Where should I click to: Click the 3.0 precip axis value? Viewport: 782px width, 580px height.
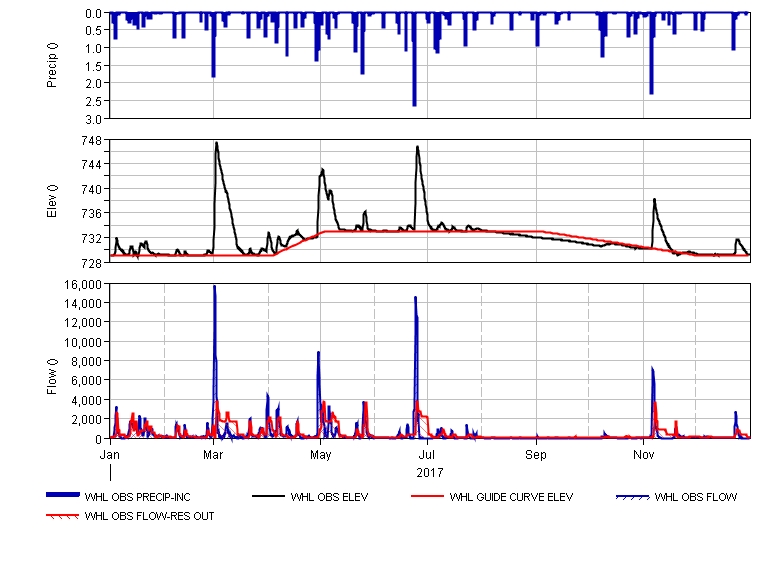point(93,119)
